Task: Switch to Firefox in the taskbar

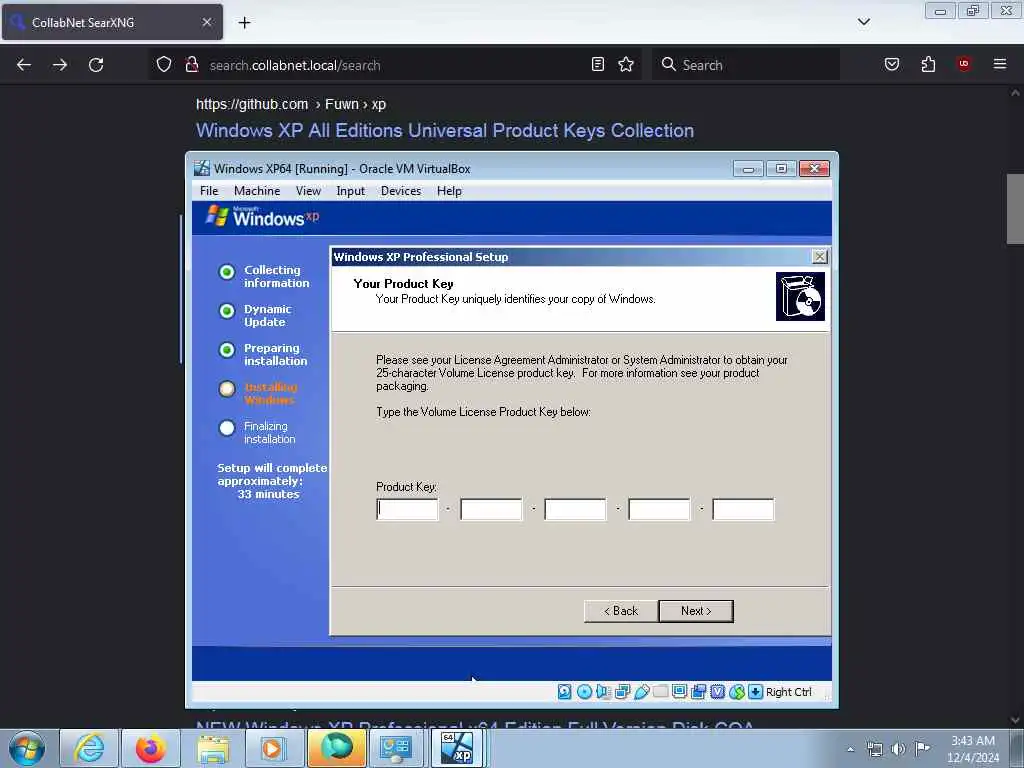Action: [151, 748]
